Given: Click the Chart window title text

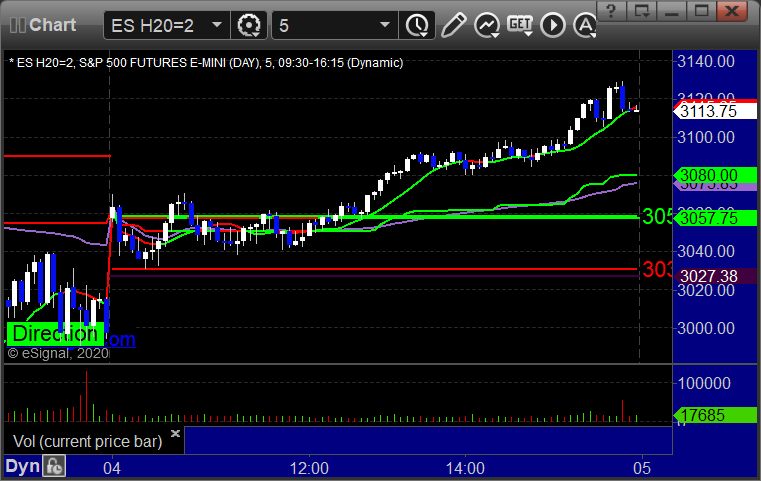Looking at the screenshot, I should click(x=52, y=25).
